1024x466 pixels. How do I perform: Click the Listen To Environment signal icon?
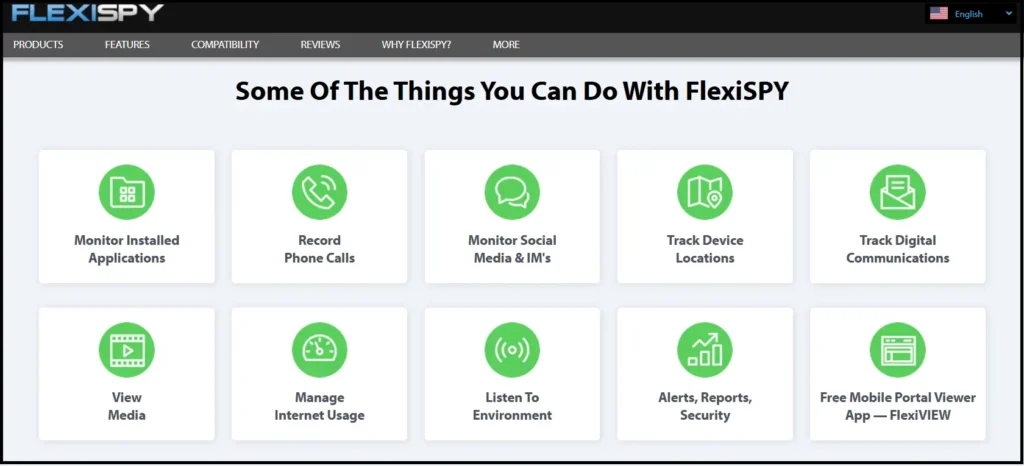click(x=512, y=350)
